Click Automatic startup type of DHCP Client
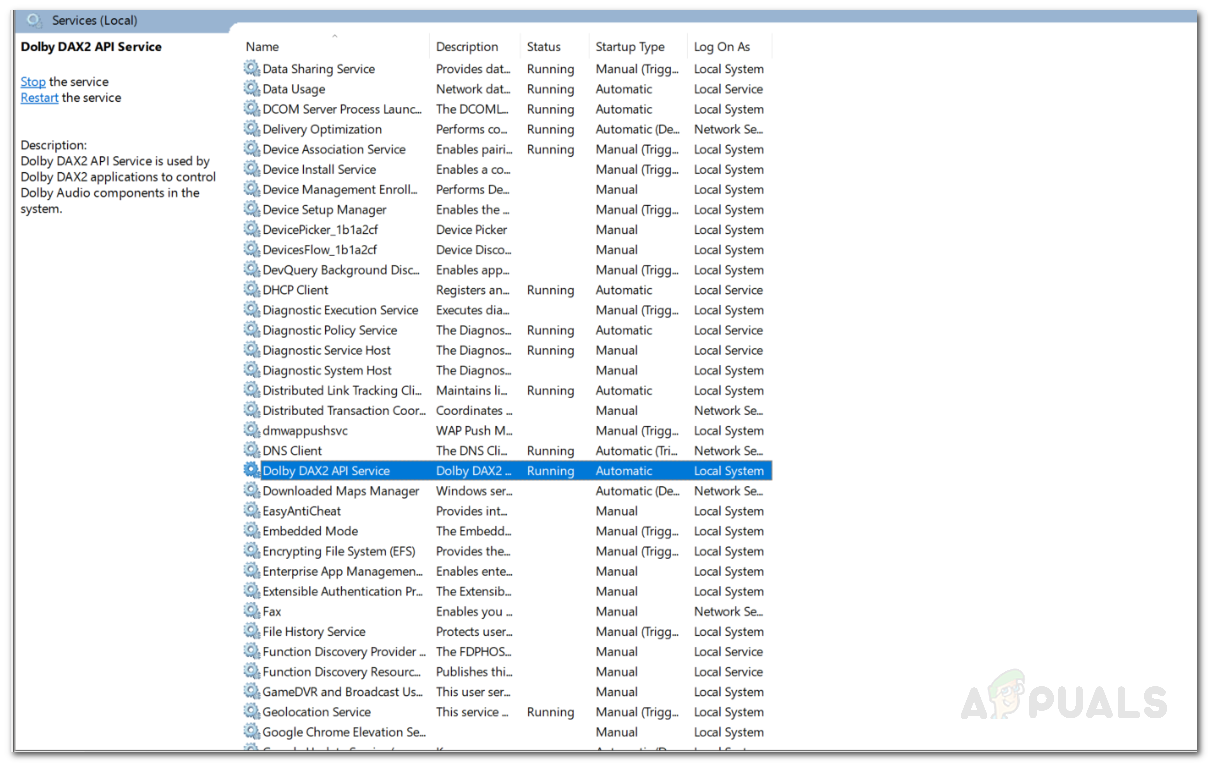Screen dimensions: 1208x763 coord(624,290)
